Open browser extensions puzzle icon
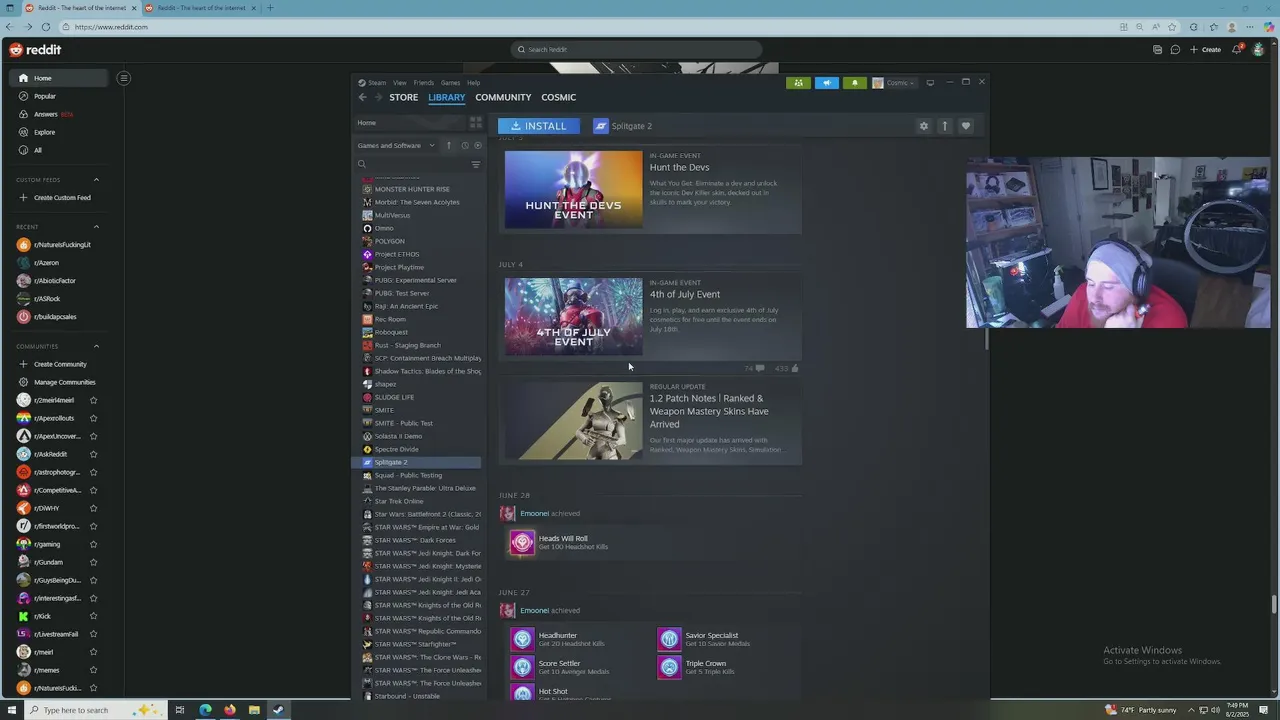Image resolution: width=1280 pixels, height=720 pixels. [1194, 27]
